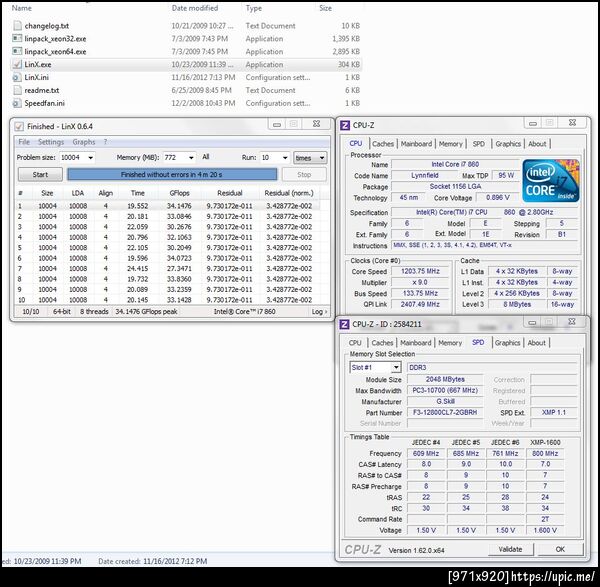This screenshot has height=587, width=600.
Task: Open Caches tab in CPU-Z ID window
Action: pyautogui.click(x=382, y=343)
